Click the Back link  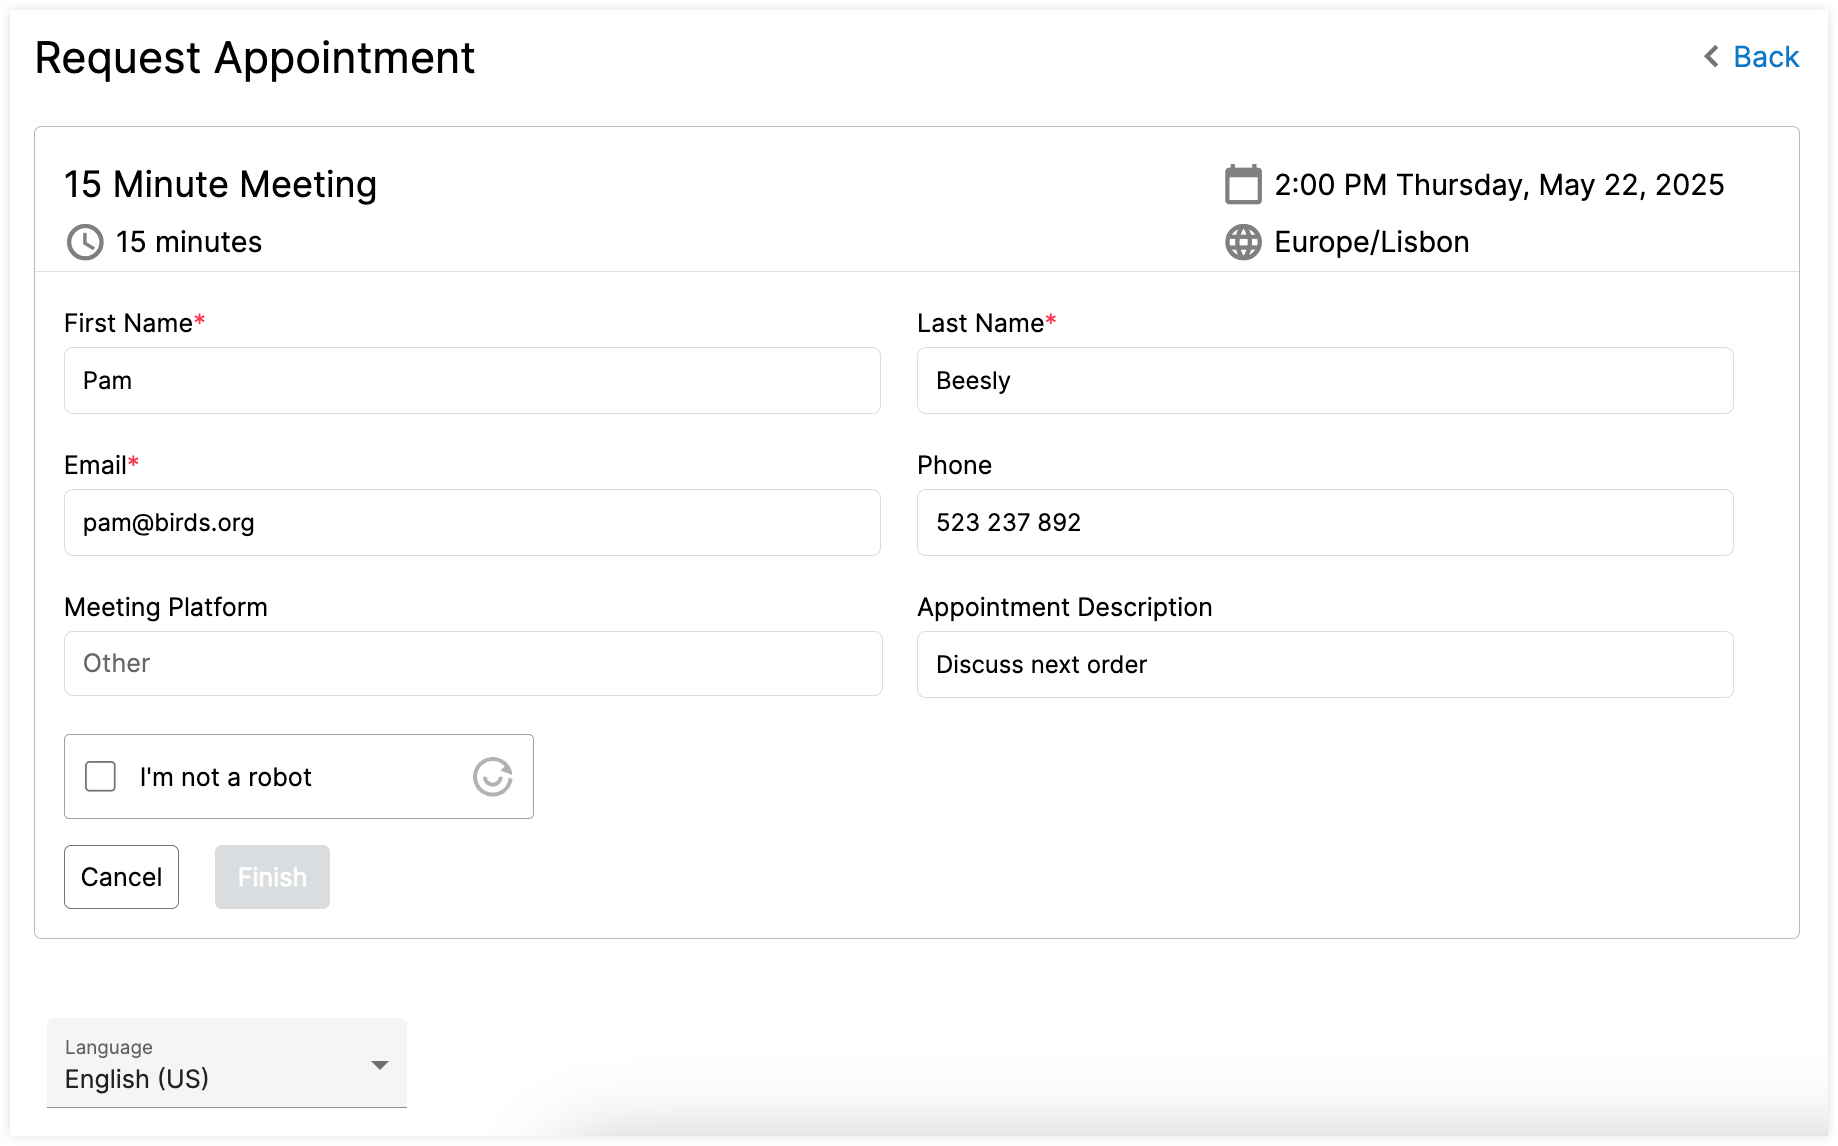[x=1765, y=57]
